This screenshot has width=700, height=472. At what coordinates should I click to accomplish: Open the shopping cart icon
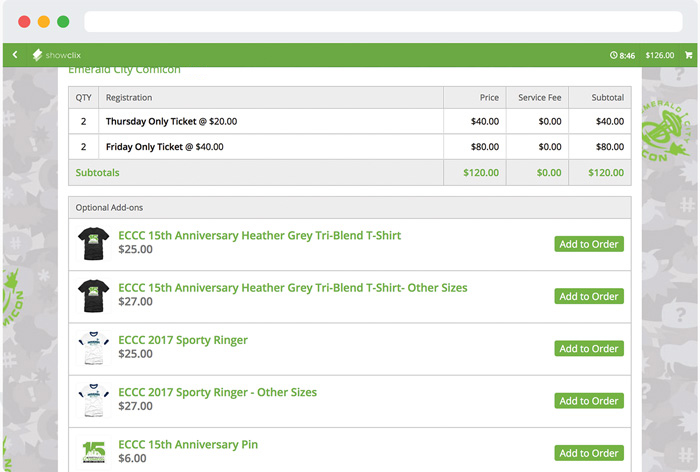[688, 55]
